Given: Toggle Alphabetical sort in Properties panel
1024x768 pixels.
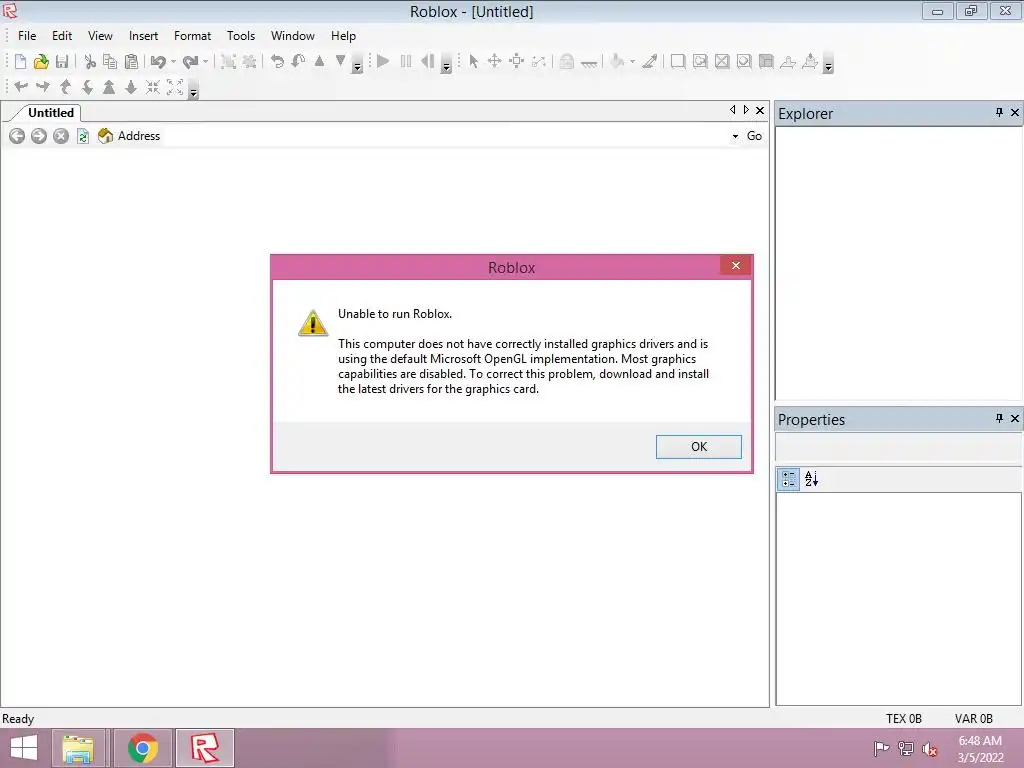Looking at the screenshot, I should coord(811,479).
